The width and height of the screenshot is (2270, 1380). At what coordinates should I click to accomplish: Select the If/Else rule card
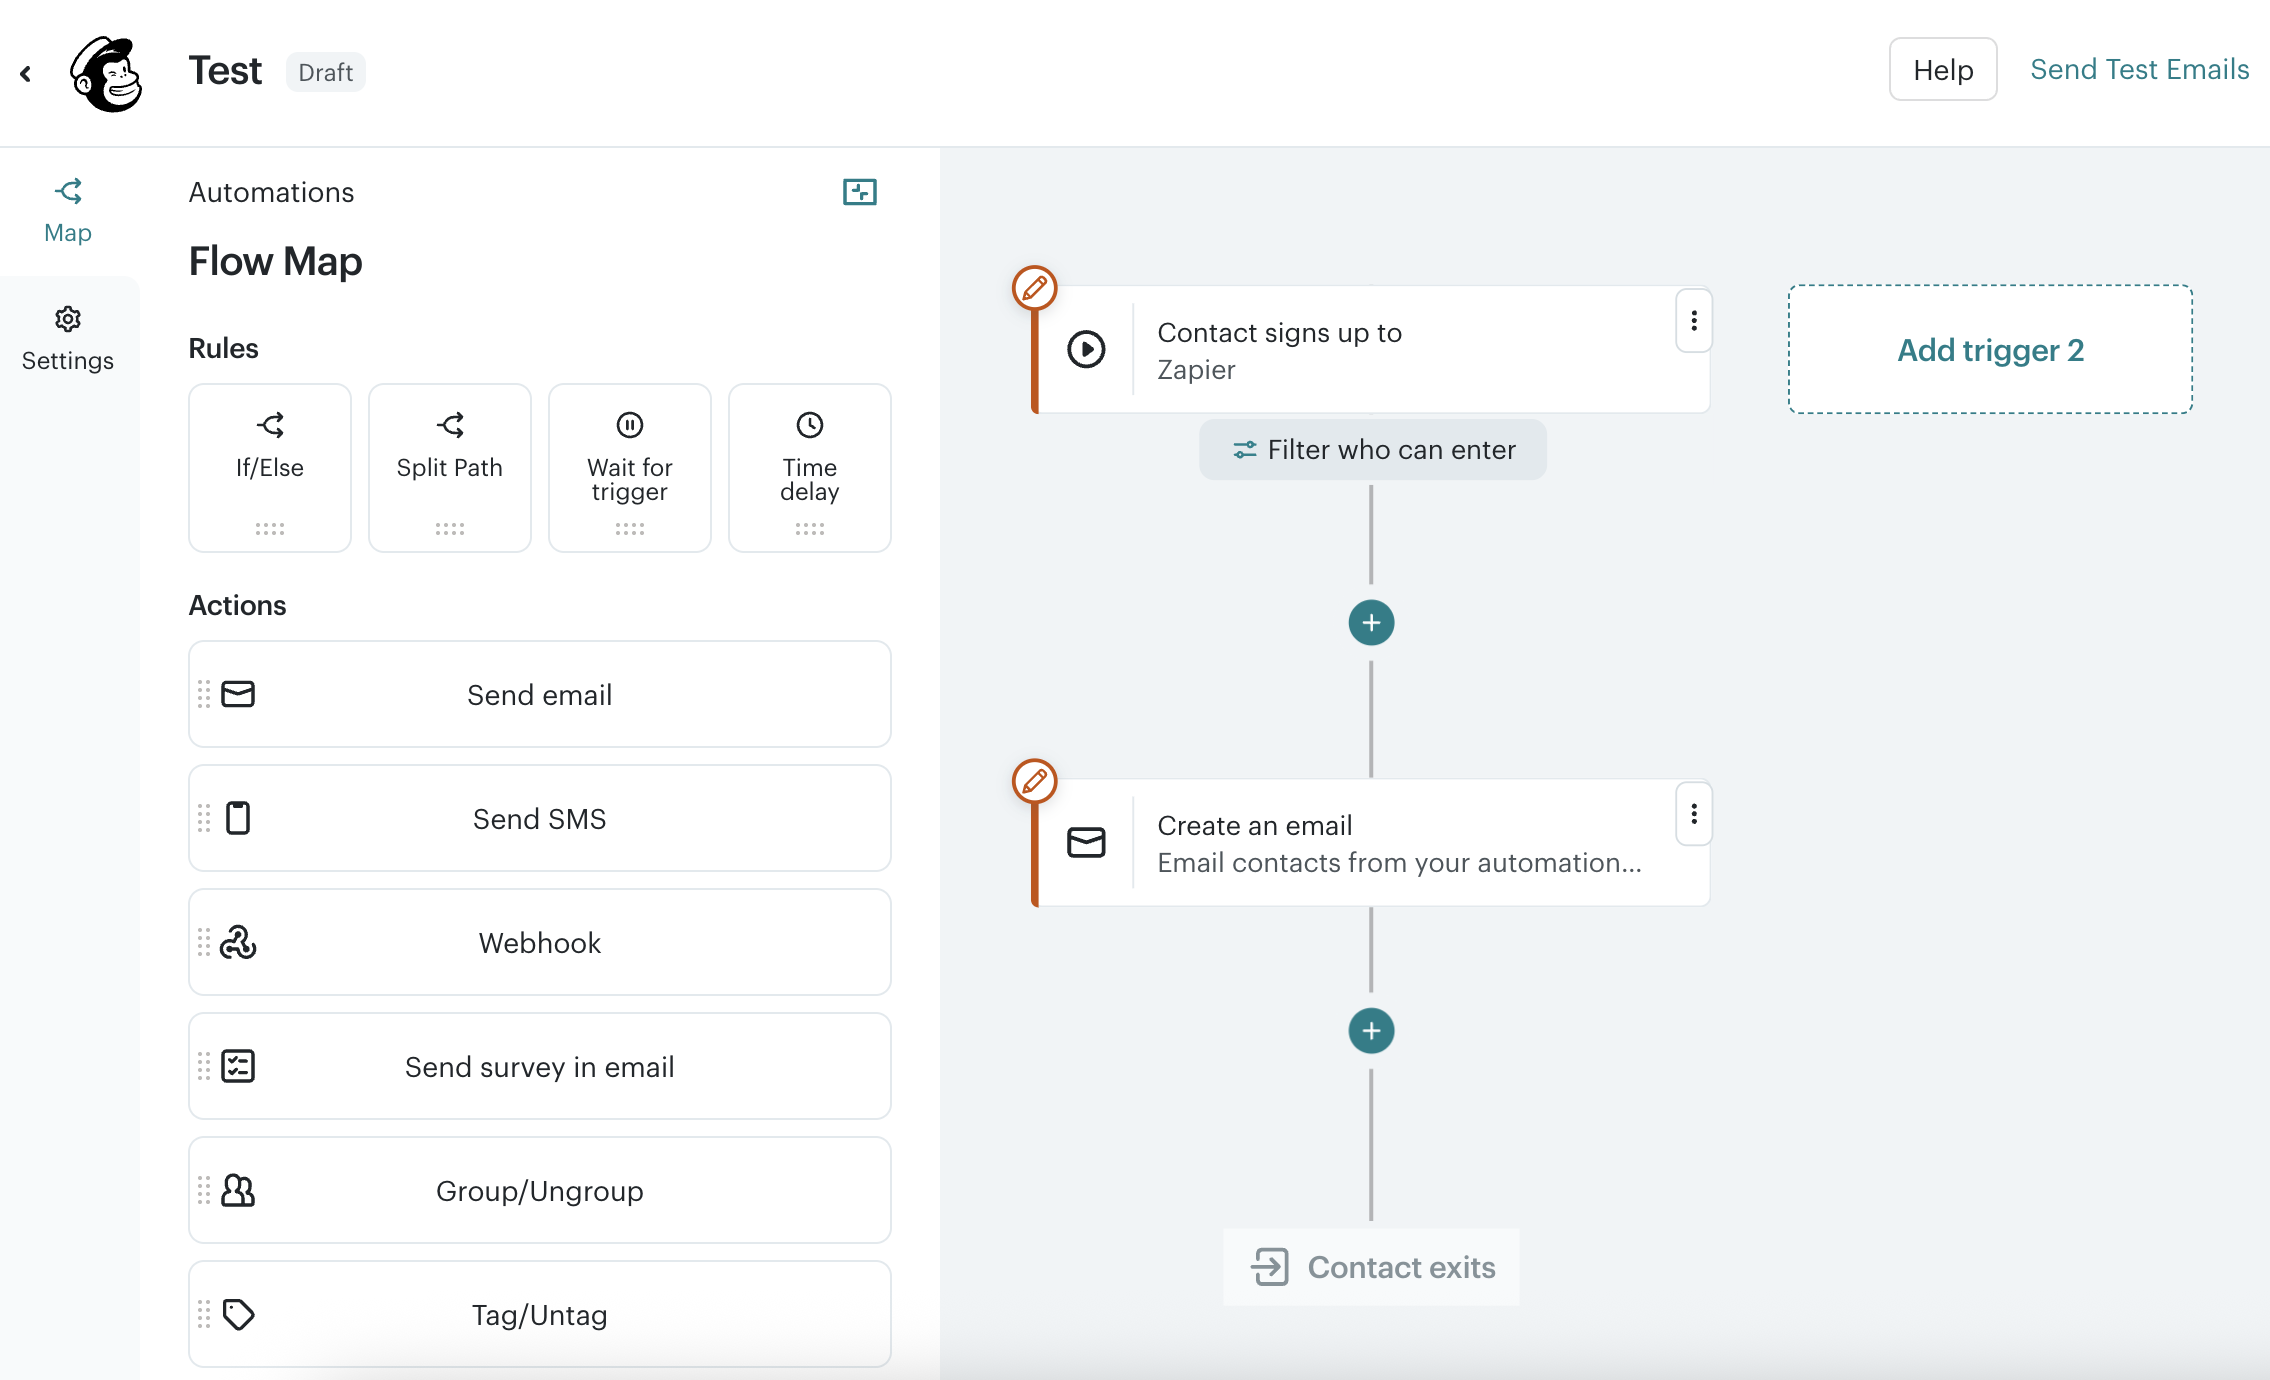click(x=270, y=467)
